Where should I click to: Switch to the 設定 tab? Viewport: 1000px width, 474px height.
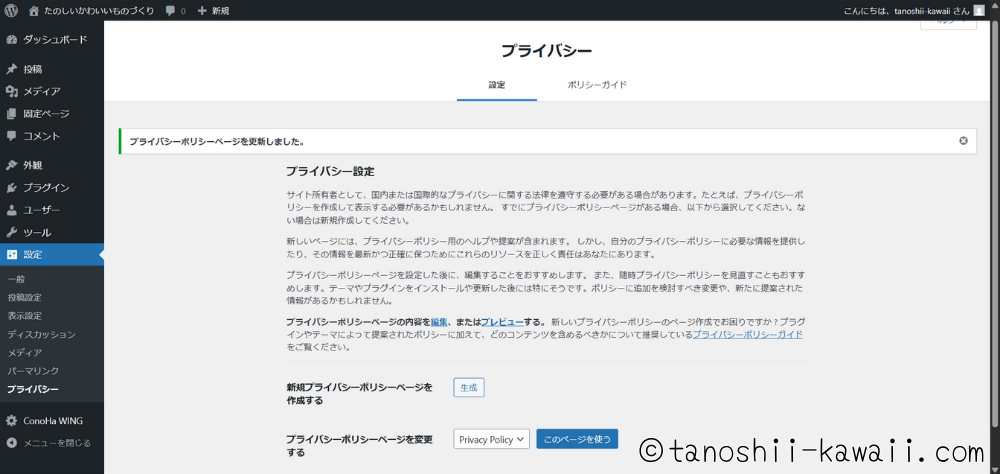pos(497,85)
